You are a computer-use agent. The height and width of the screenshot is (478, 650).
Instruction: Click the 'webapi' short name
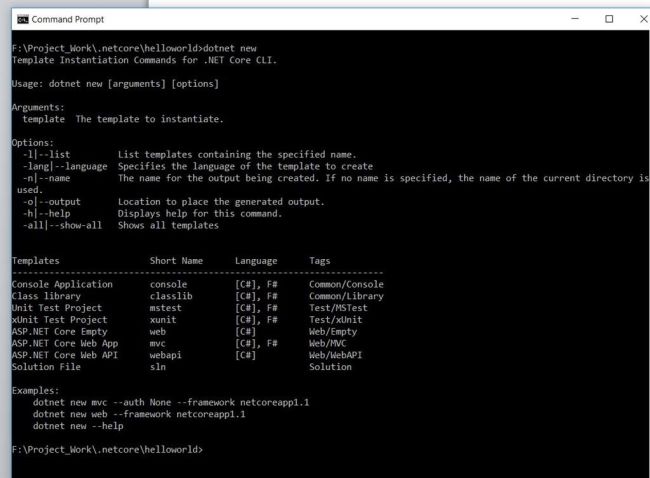point(165,355)
